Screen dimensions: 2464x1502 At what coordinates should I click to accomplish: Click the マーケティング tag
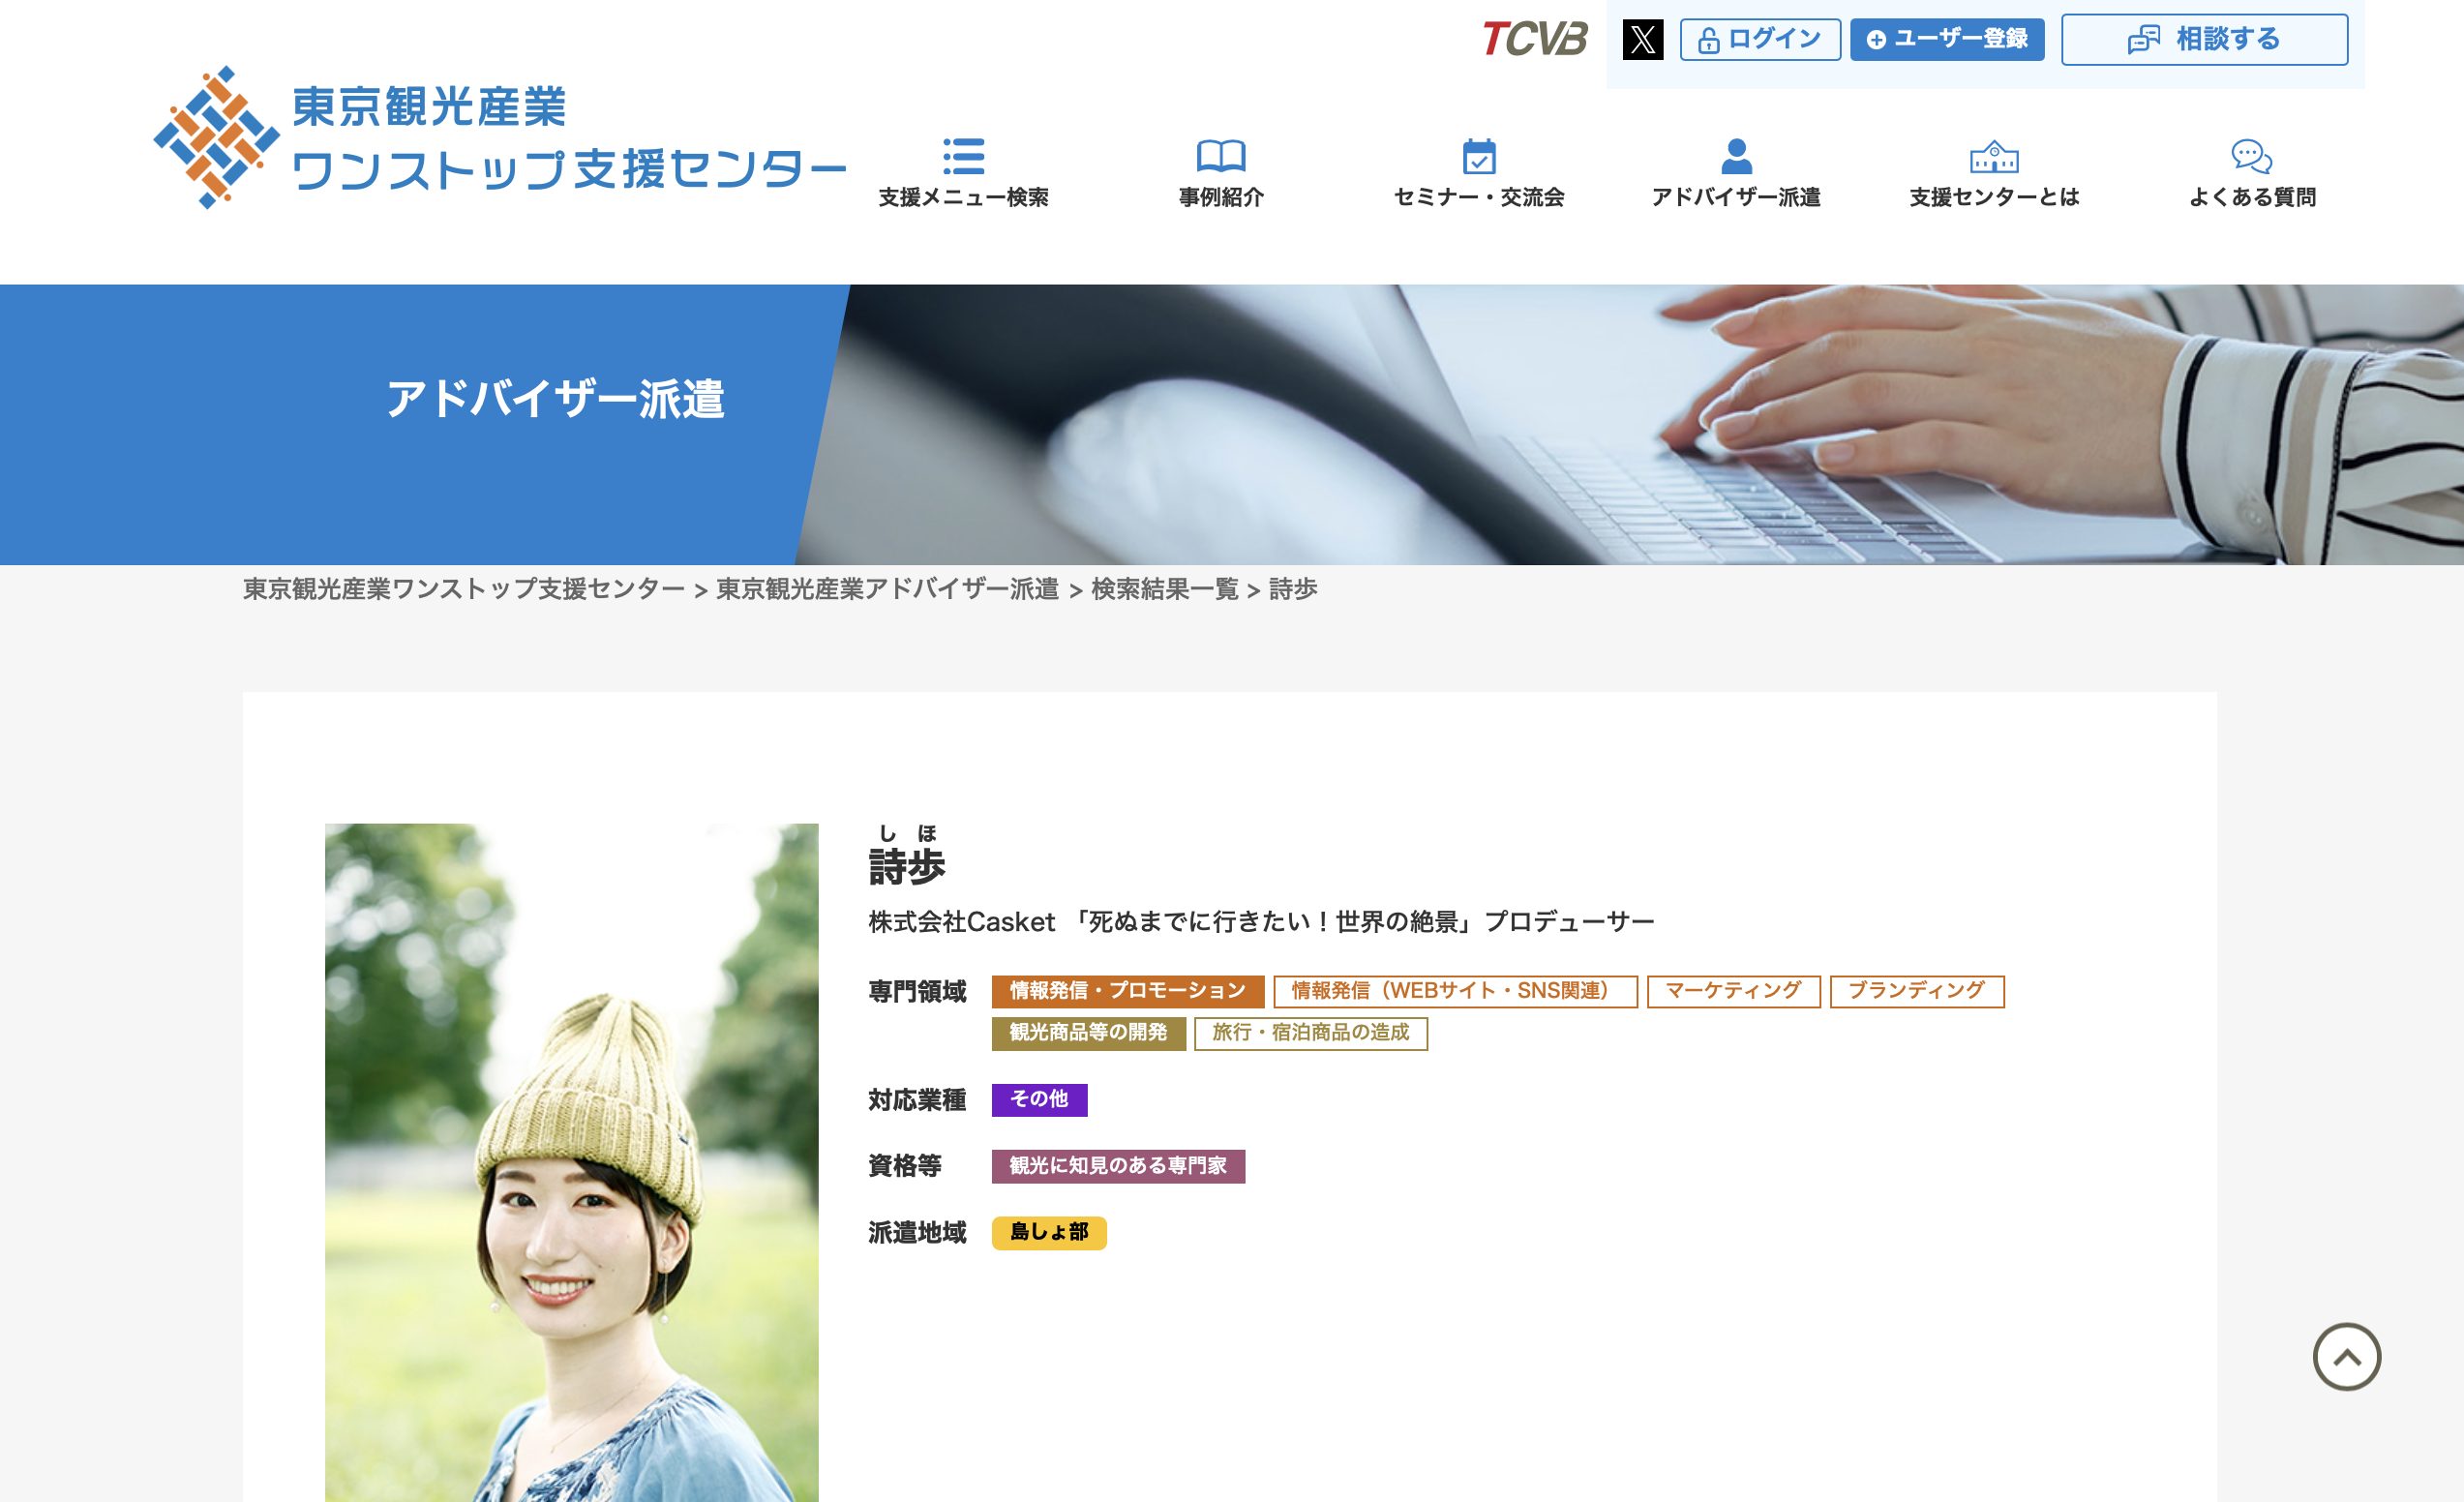[1733, 991]
